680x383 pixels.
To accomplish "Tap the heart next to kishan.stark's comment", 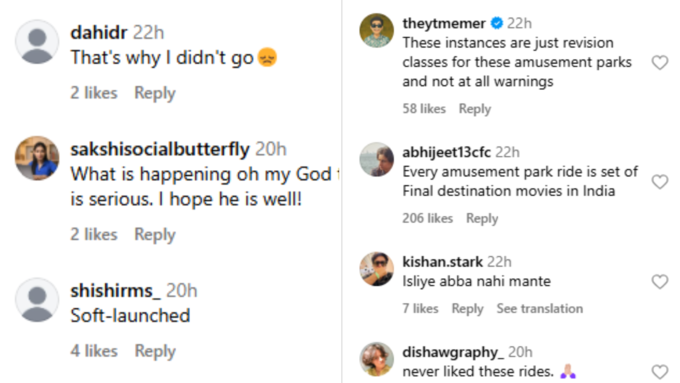I will (660, 282).
